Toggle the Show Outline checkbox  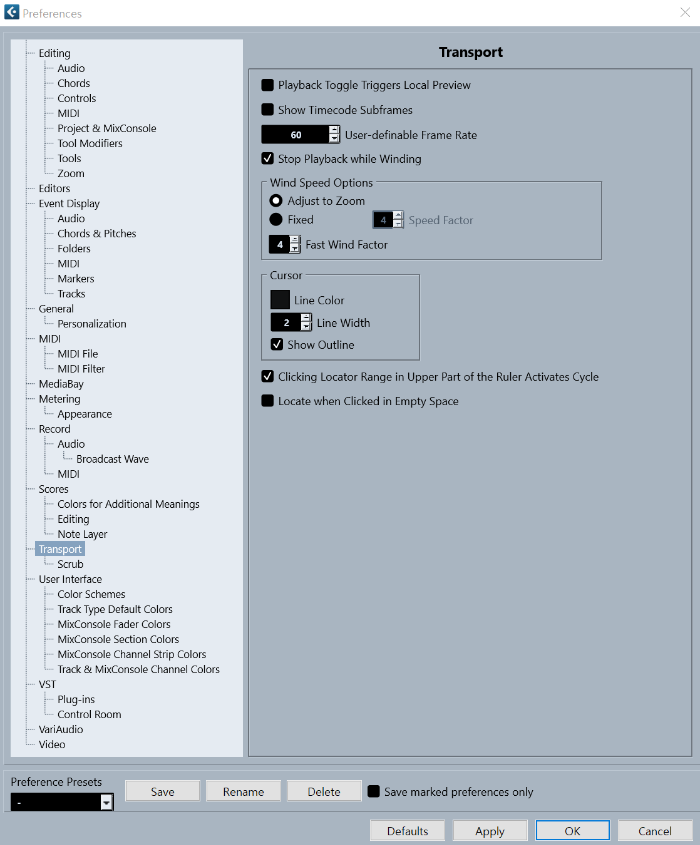coord(277,344)
